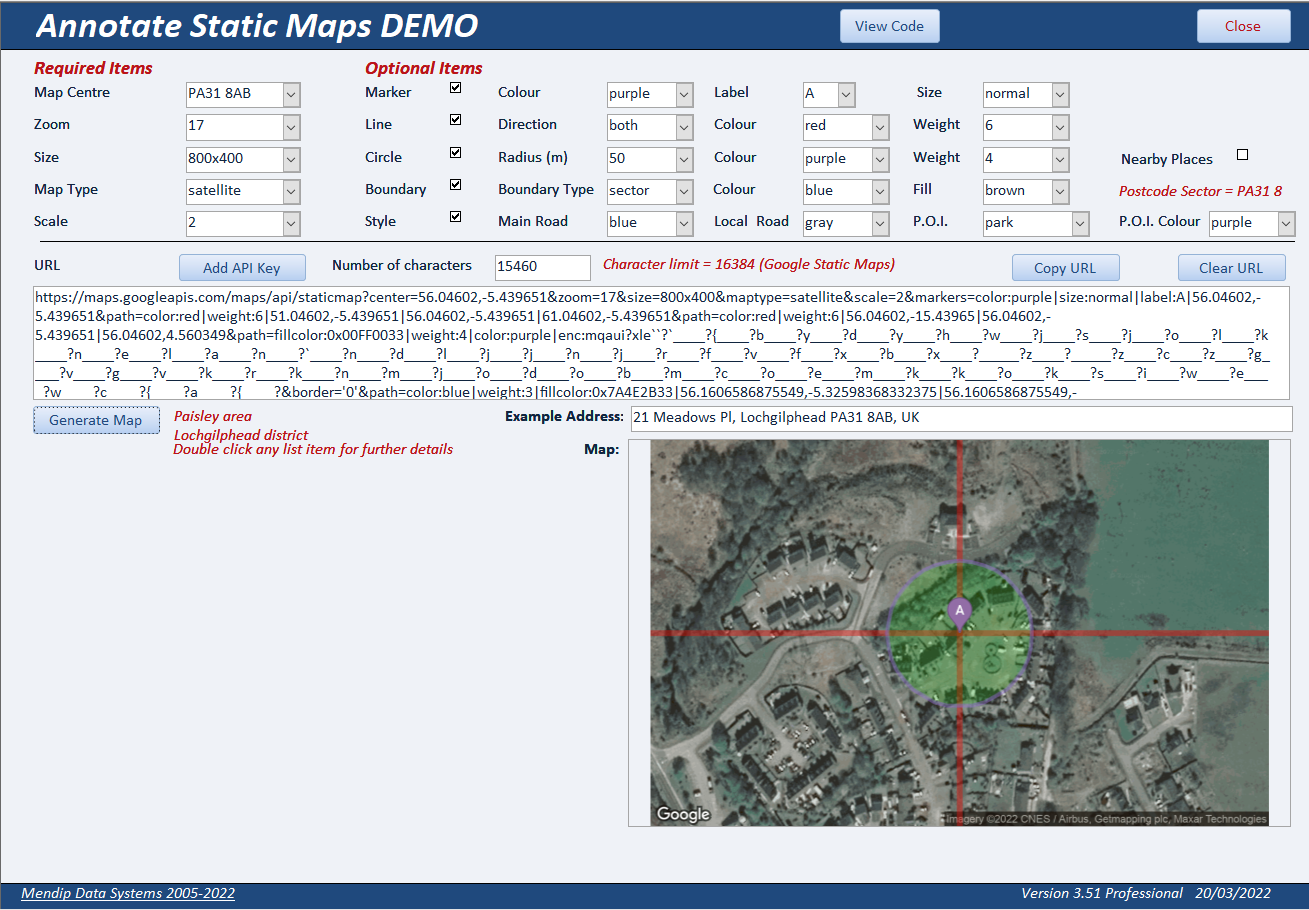
Task: Click the Number of characters field
Action: tap(543, 267)
